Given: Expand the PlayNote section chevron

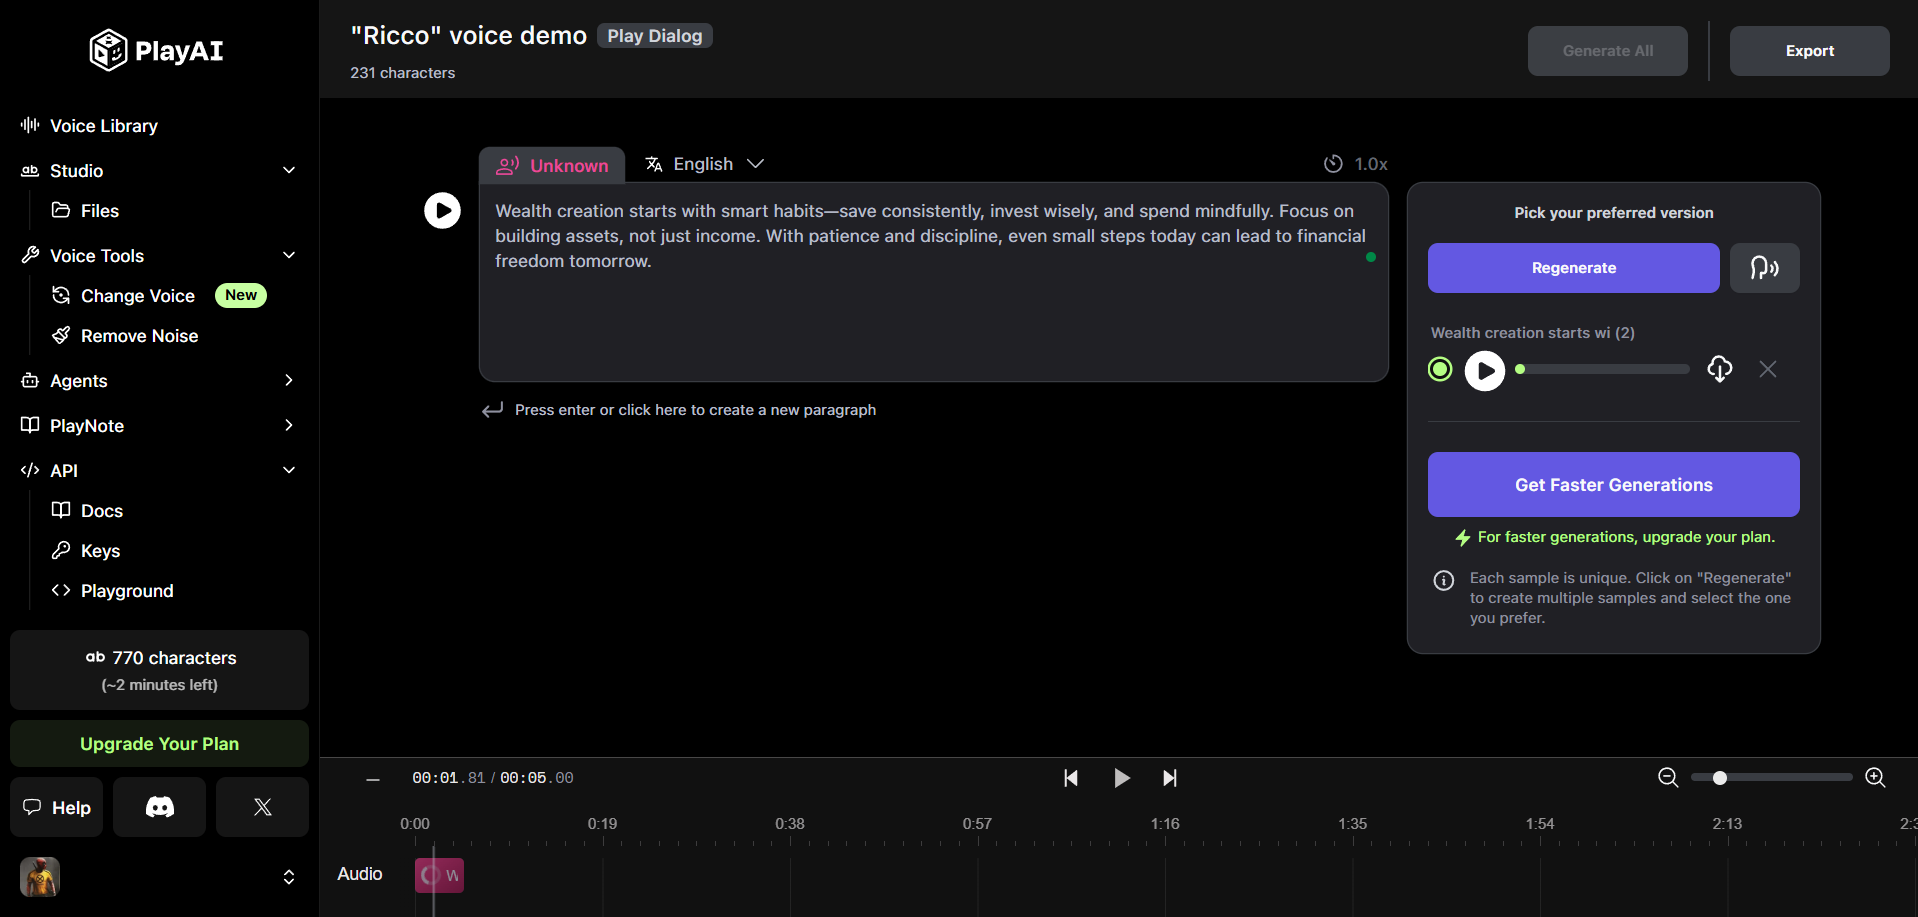Looking at the screenshot, I should coord(289,425).
